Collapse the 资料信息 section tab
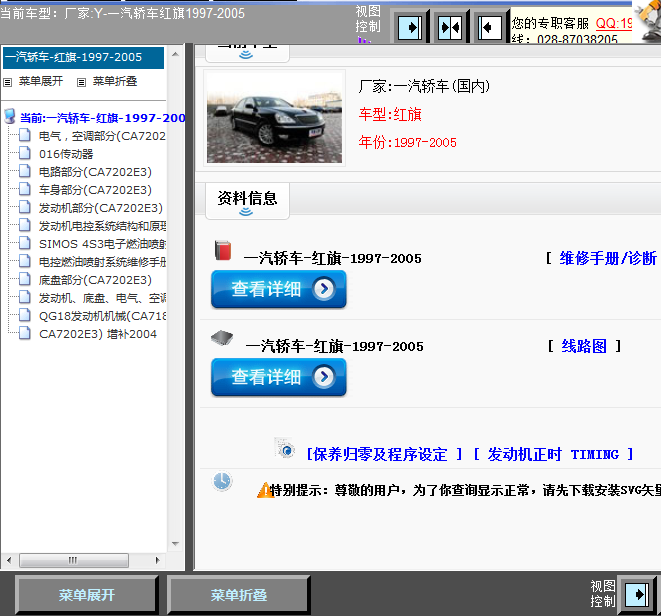661x616 pixels. 247,201
